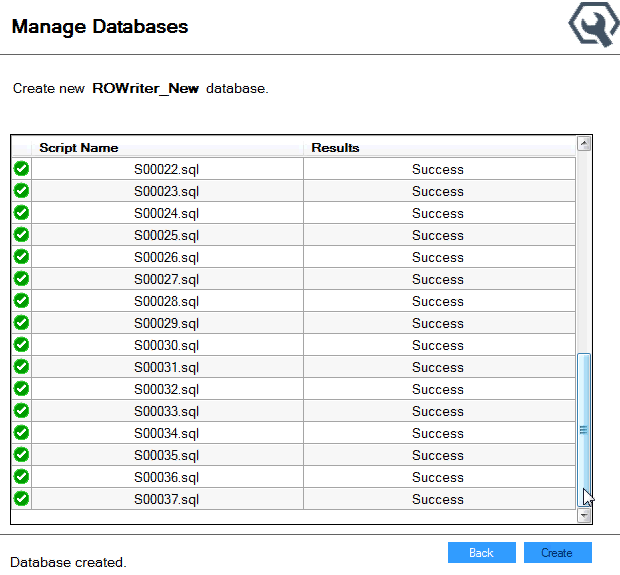Click the Results column header
This screenshot has height=575, width=620.
click(438, 148)
